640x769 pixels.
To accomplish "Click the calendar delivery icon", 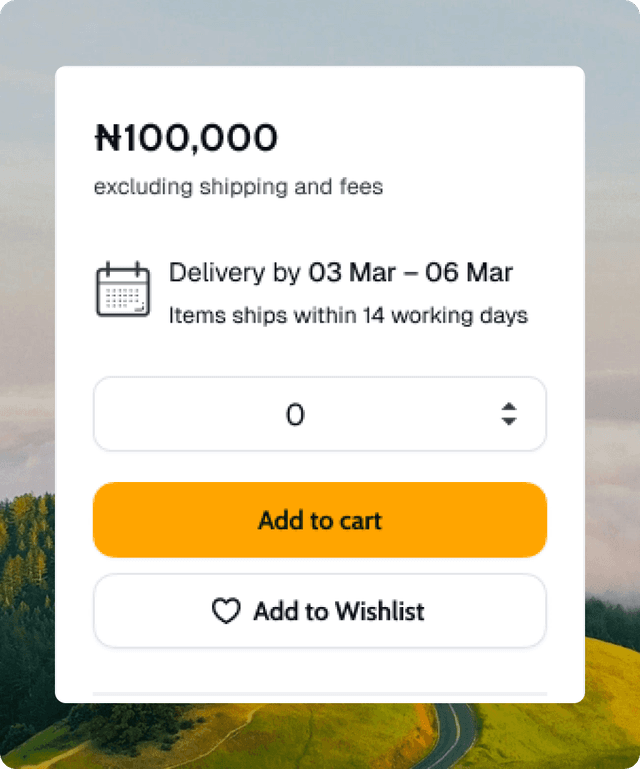I will (123, 290).
